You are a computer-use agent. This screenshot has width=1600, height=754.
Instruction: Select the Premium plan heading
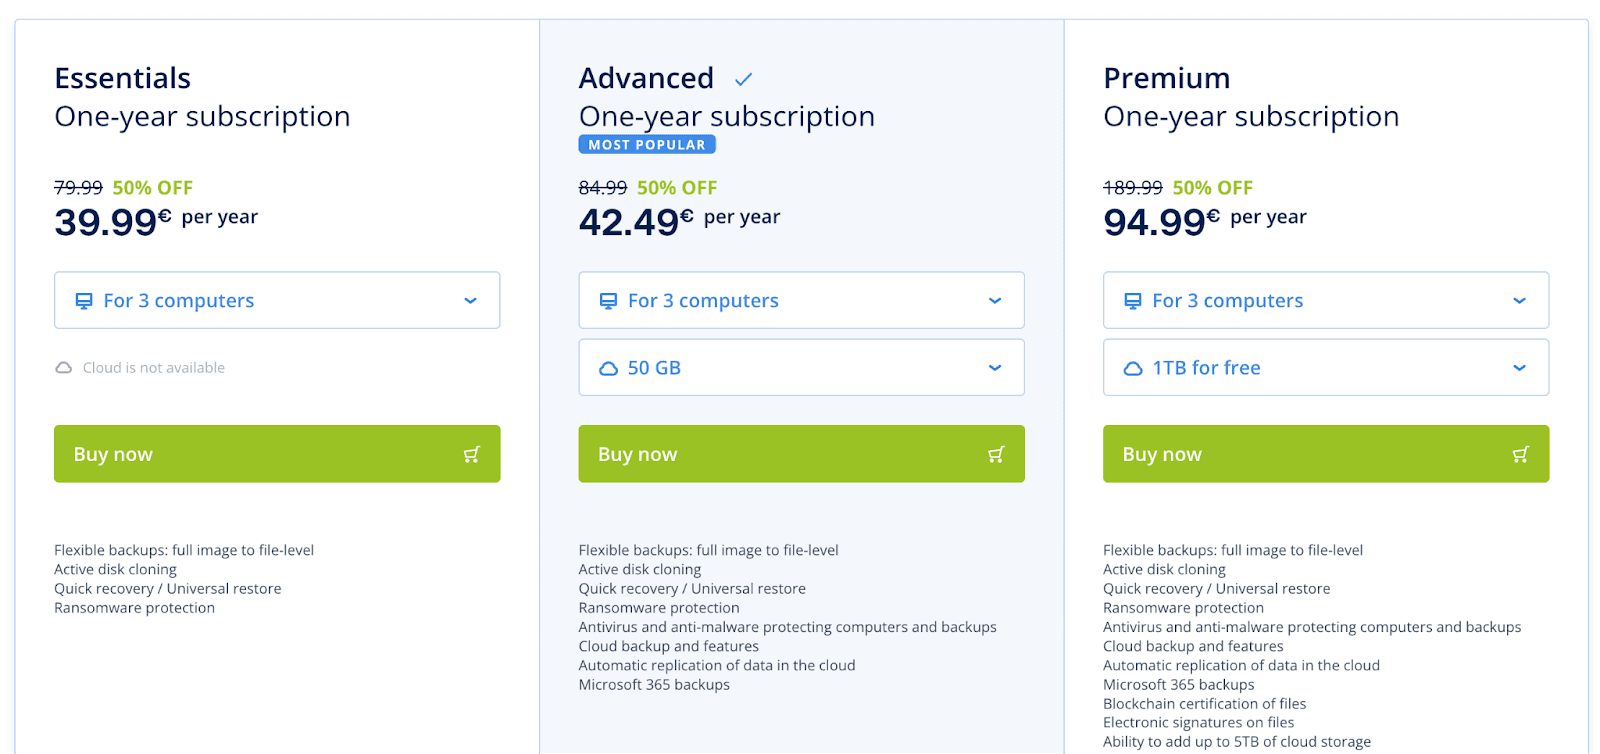pos(1167,78)
